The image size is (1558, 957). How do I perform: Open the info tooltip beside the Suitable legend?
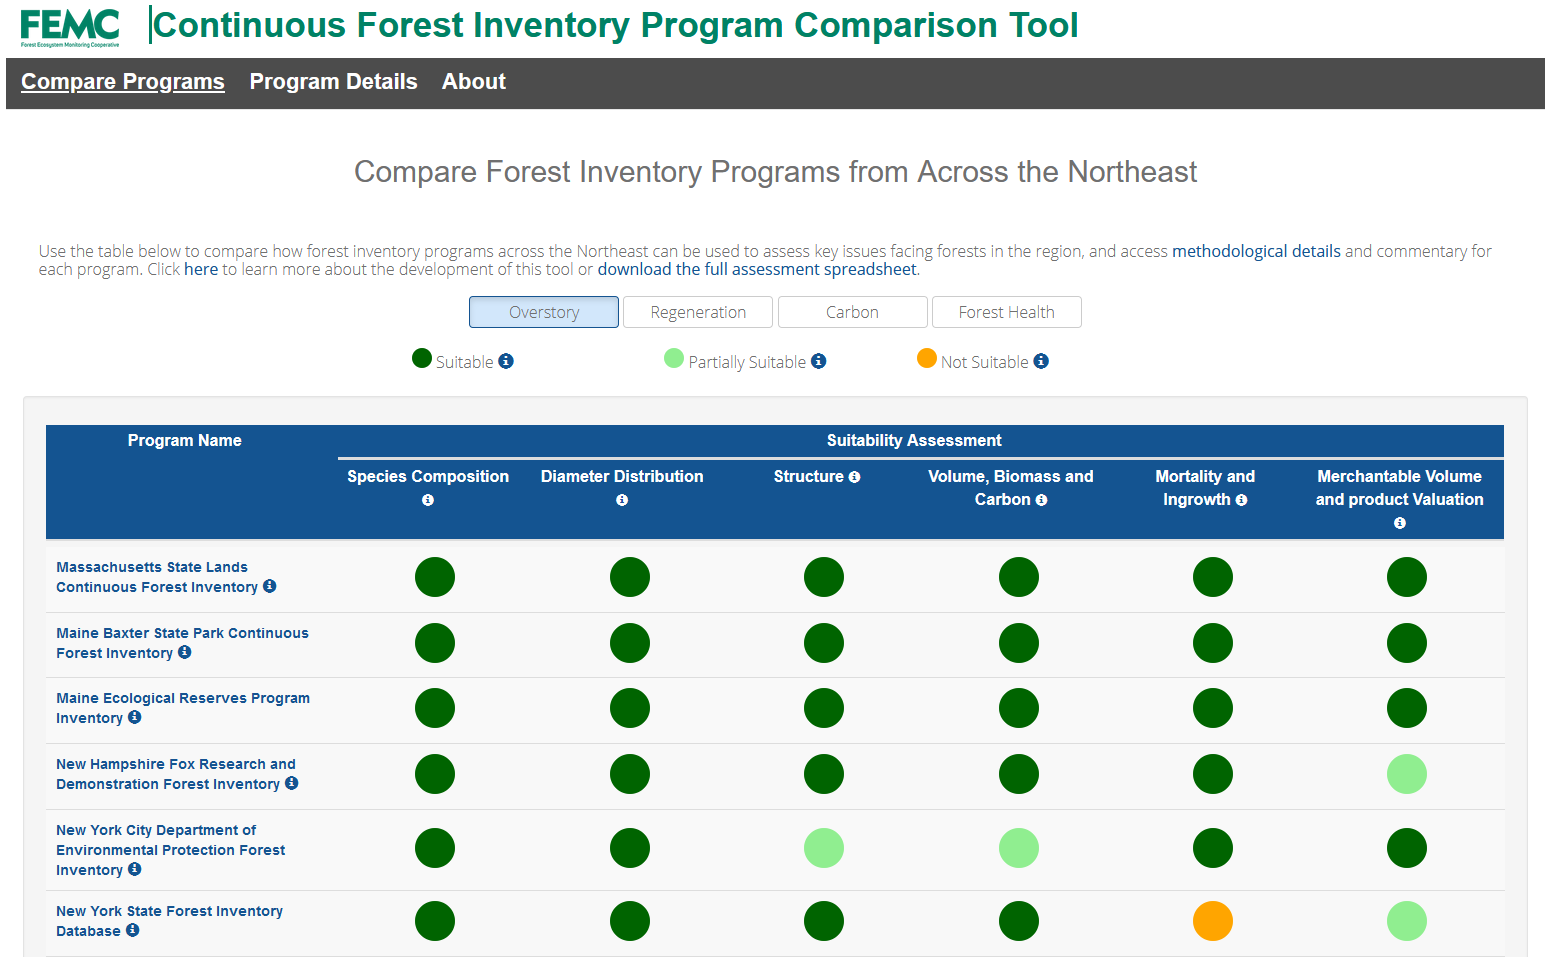(x=508, y=360)
